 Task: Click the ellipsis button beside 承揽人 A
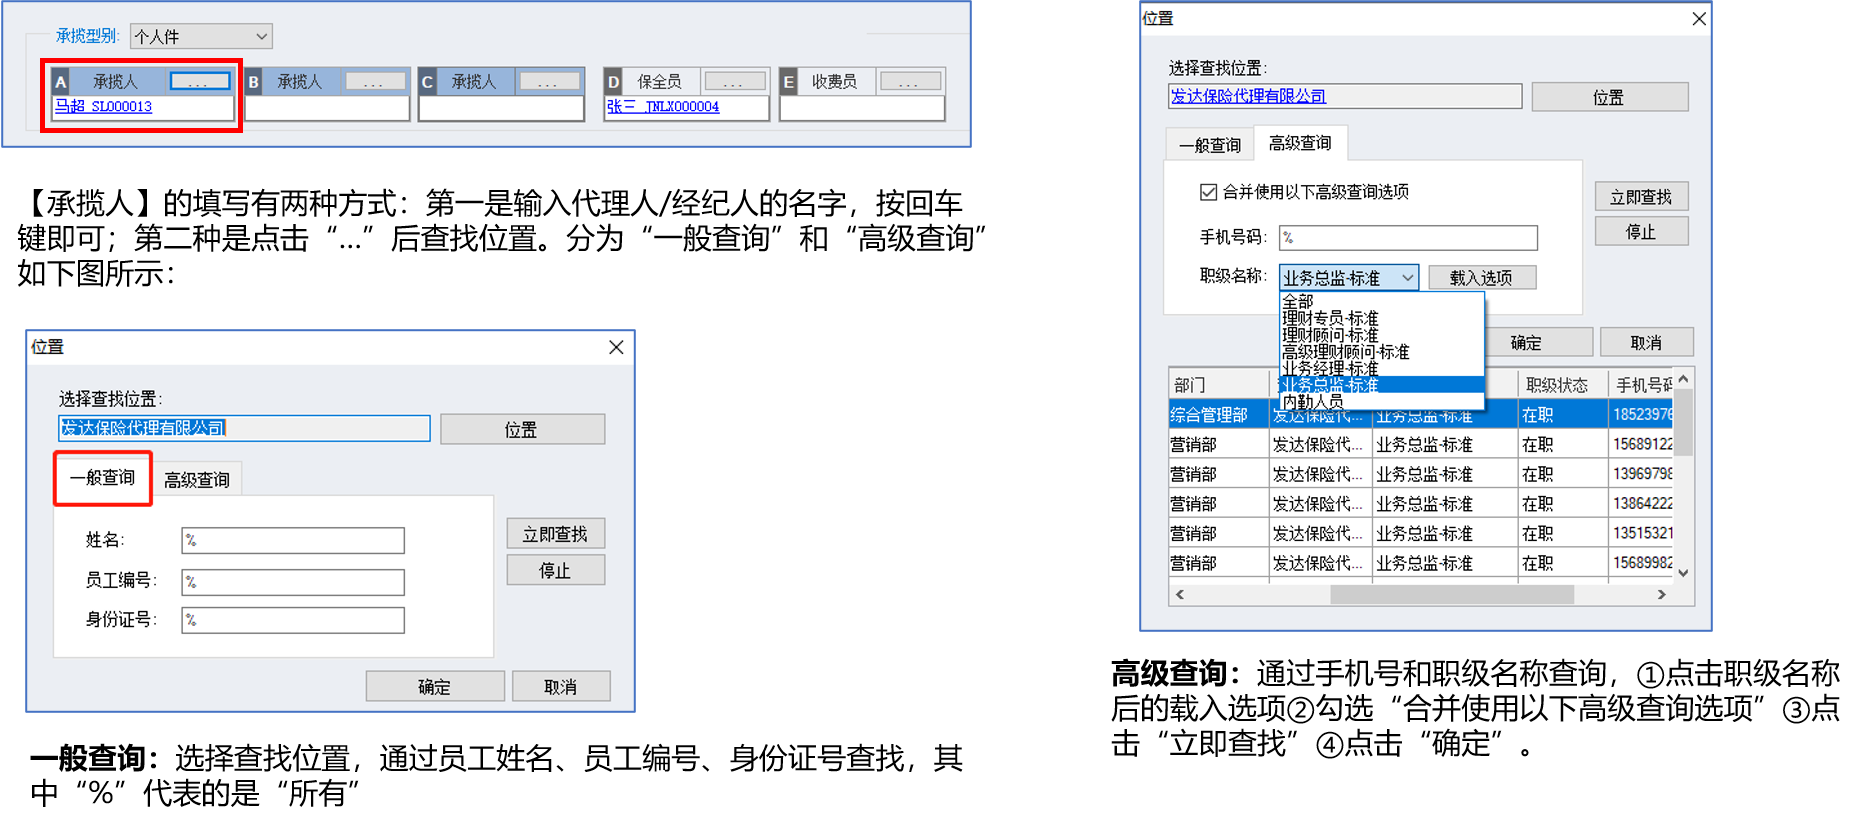[200, 81]
